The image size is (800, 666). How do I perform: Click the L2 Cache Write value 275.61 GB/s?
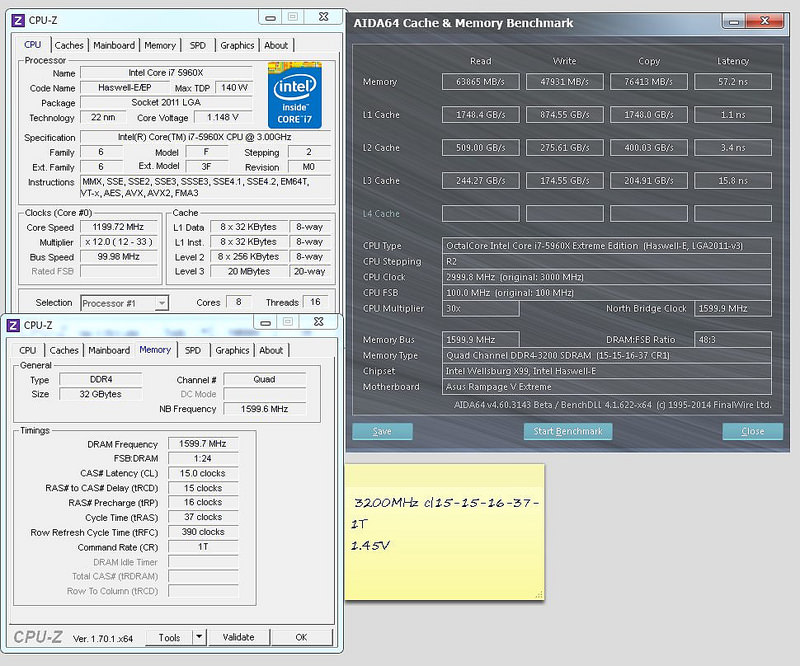point(565,148)
